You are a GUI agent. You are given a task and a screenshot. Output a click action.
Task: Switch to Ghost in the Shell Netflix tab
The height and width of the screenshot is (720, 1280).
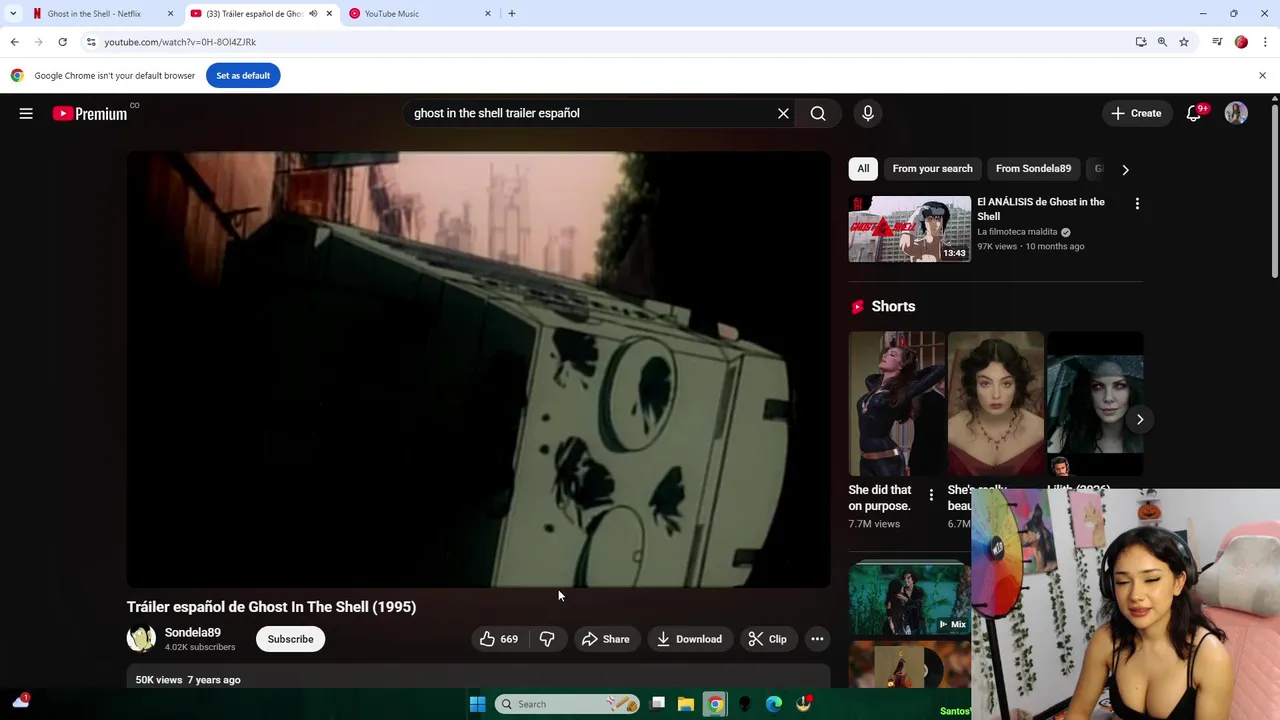coord(94,14)
